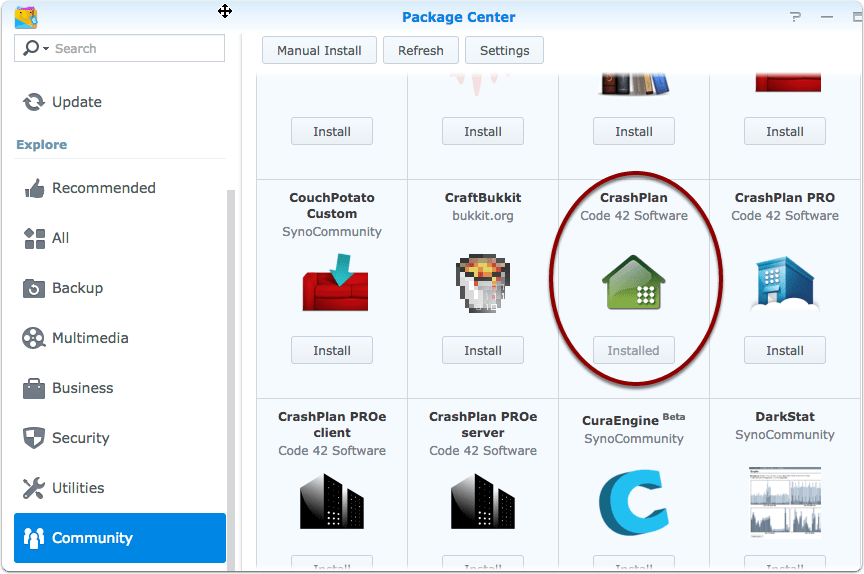The height and width of the screenshot is (574, 864).
Task: Click the Community people icon
Action: pyautogui.click(x=34, y=538)
